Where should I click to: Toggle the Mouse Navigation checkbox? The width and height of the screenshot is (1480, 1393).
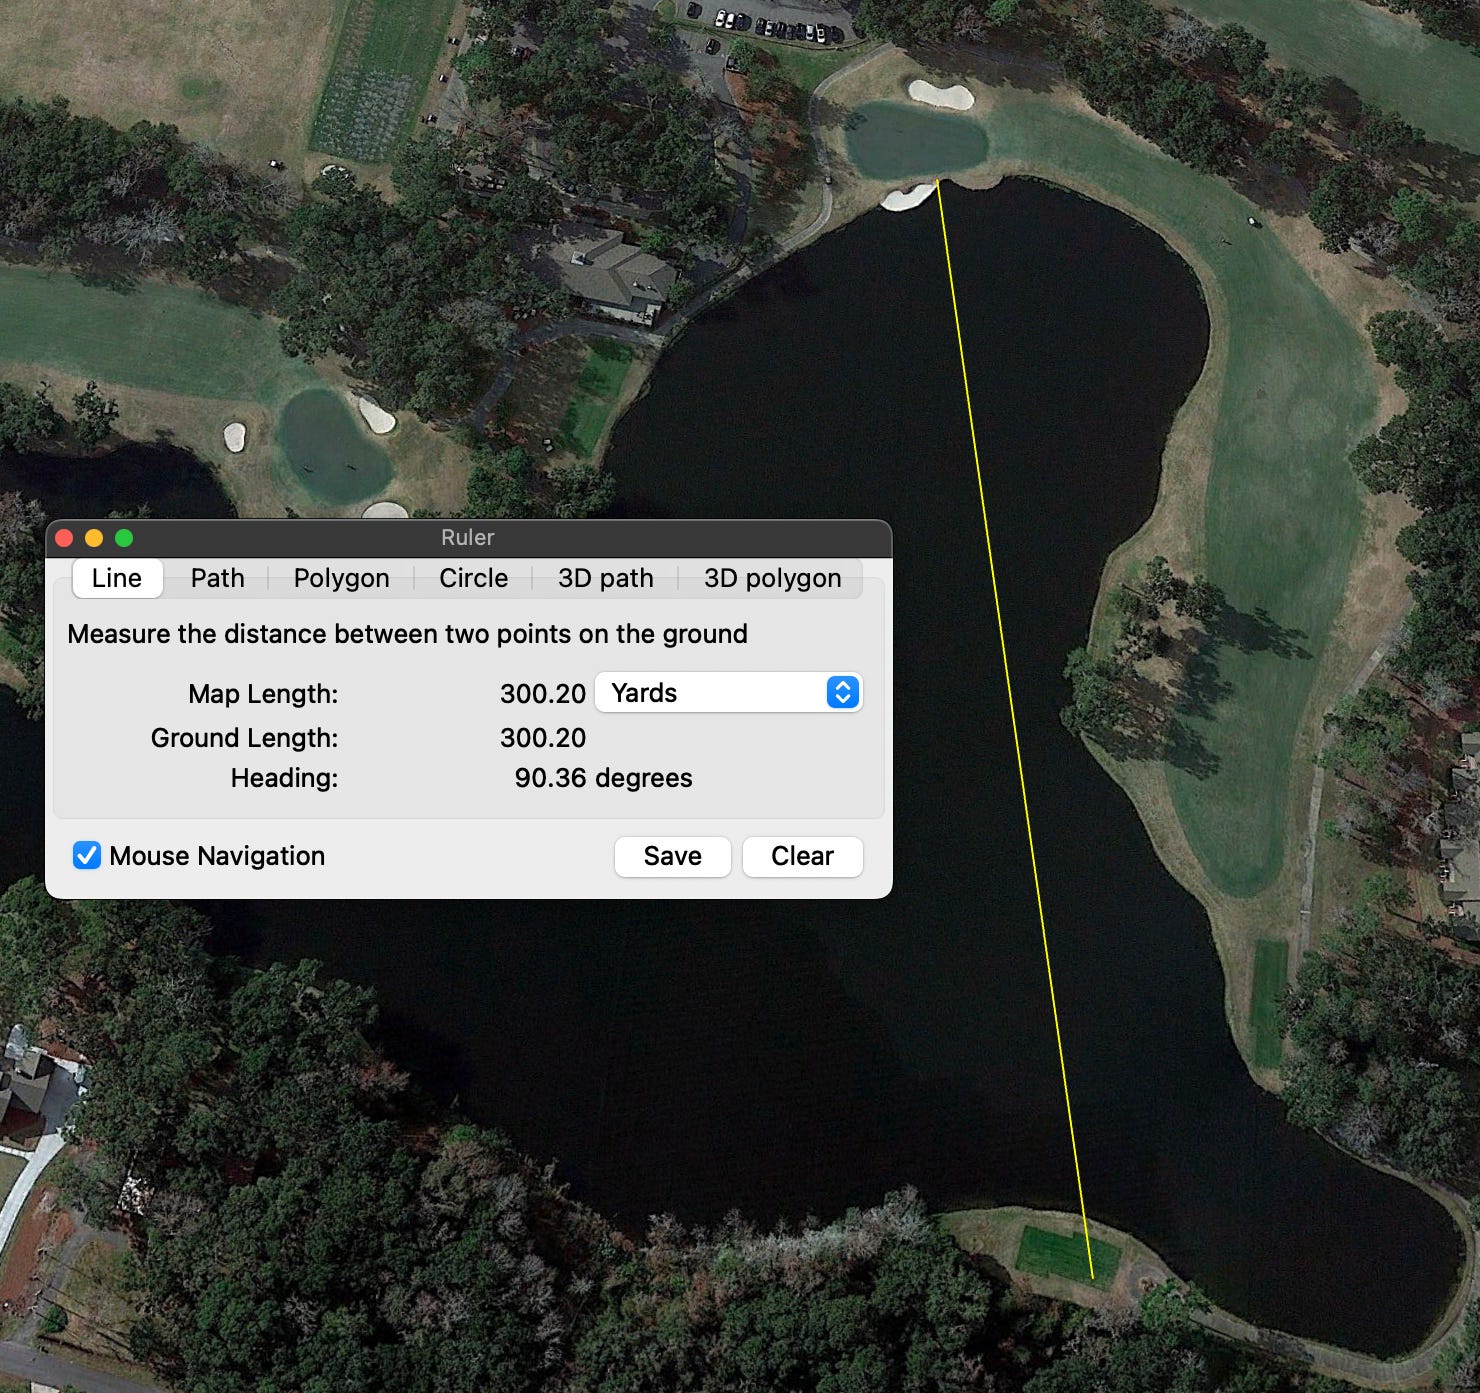click(x=87, y=855)
